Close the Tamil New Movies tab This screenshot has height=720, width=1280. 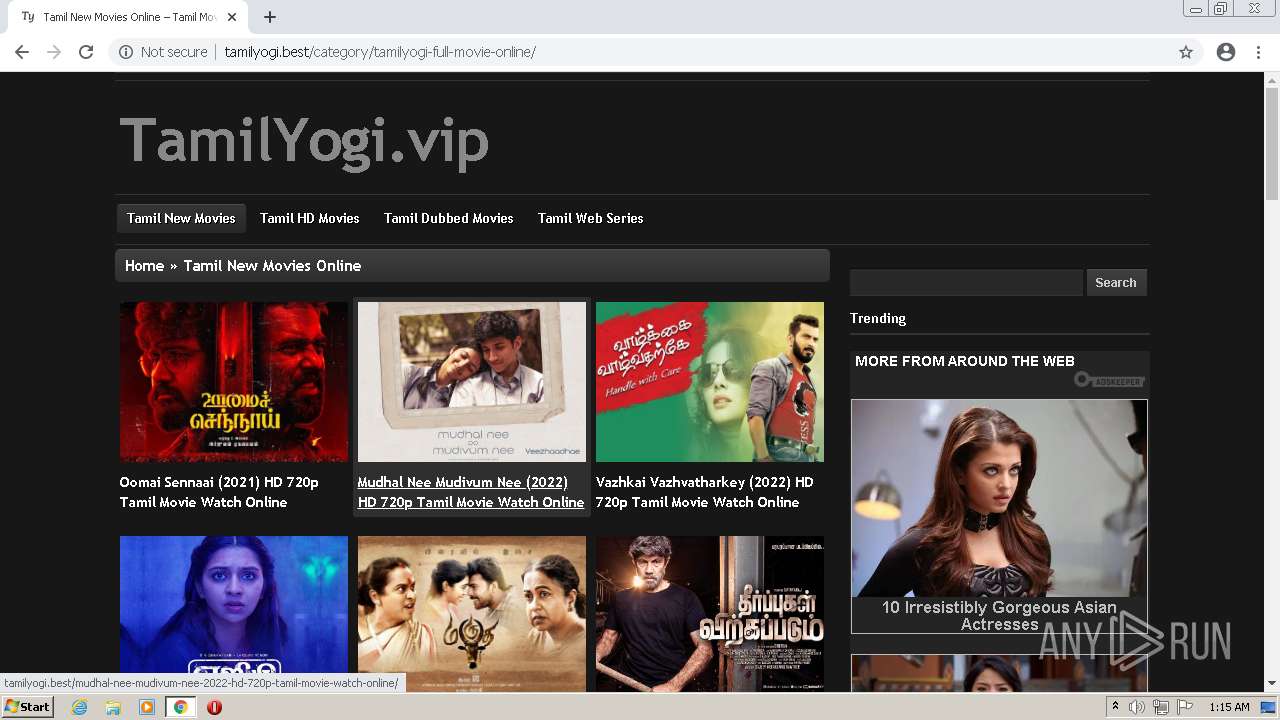pyautogui.click(x=232, y=17)
